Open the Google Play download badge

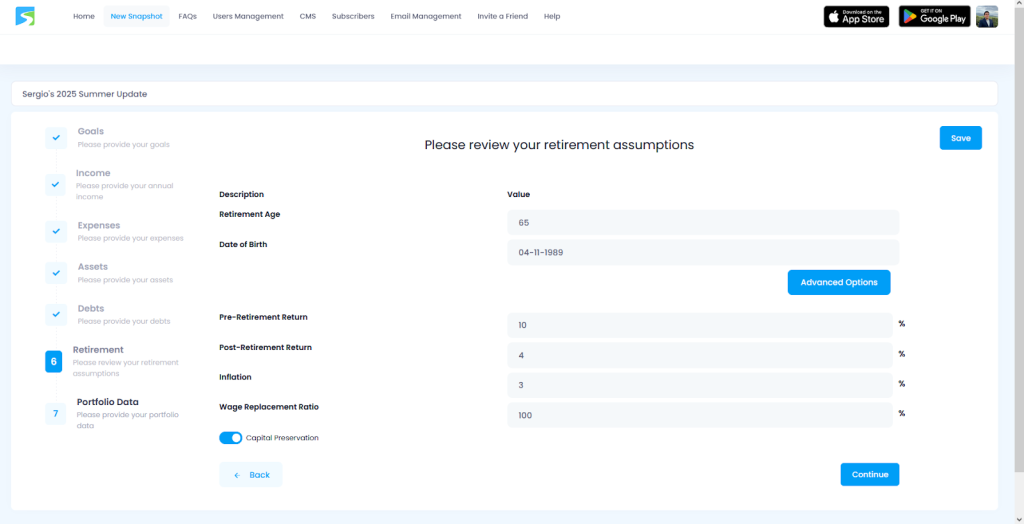pyautogui.click(x=934, y=16)
